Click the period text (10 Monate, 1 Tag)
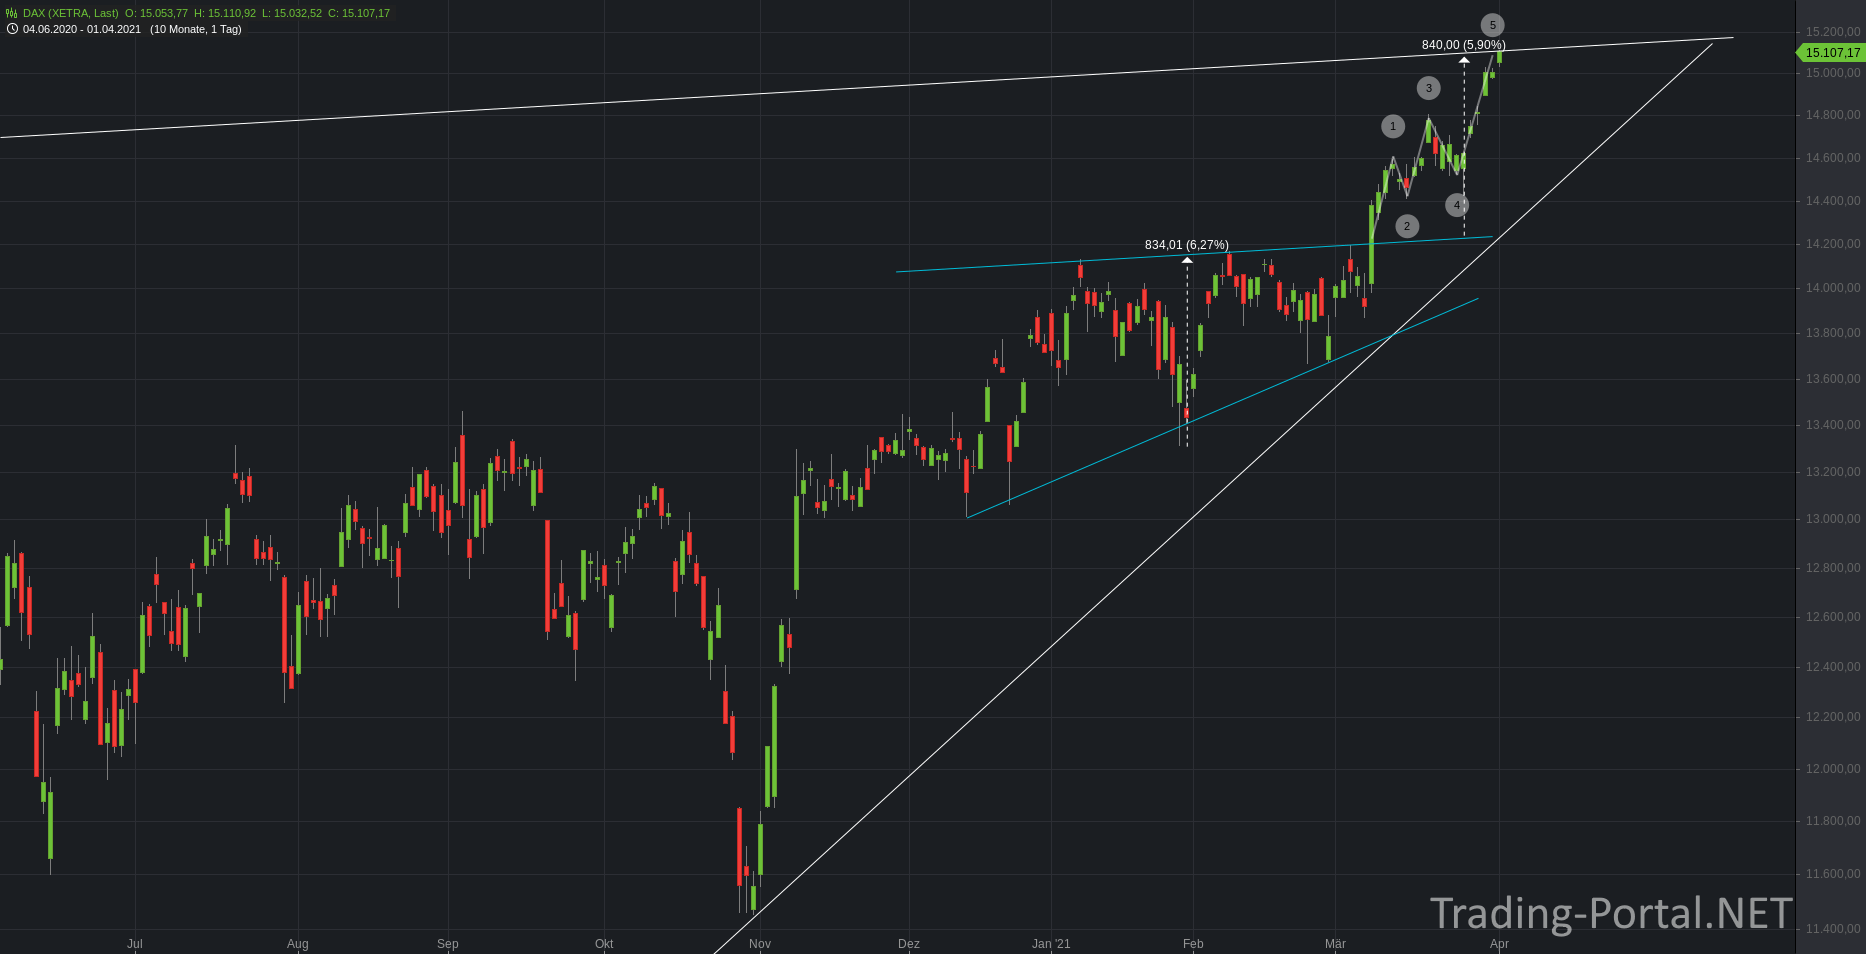The width and height of the screenshot is (1866, 954). pyautogui.click(x=196, y=29)
